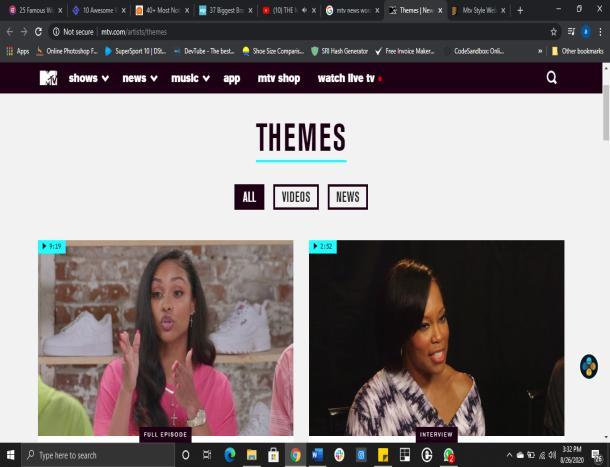
Task: Open Sticky Notes from taskbar
Action: pyautogui.click(x=383, y=455)
